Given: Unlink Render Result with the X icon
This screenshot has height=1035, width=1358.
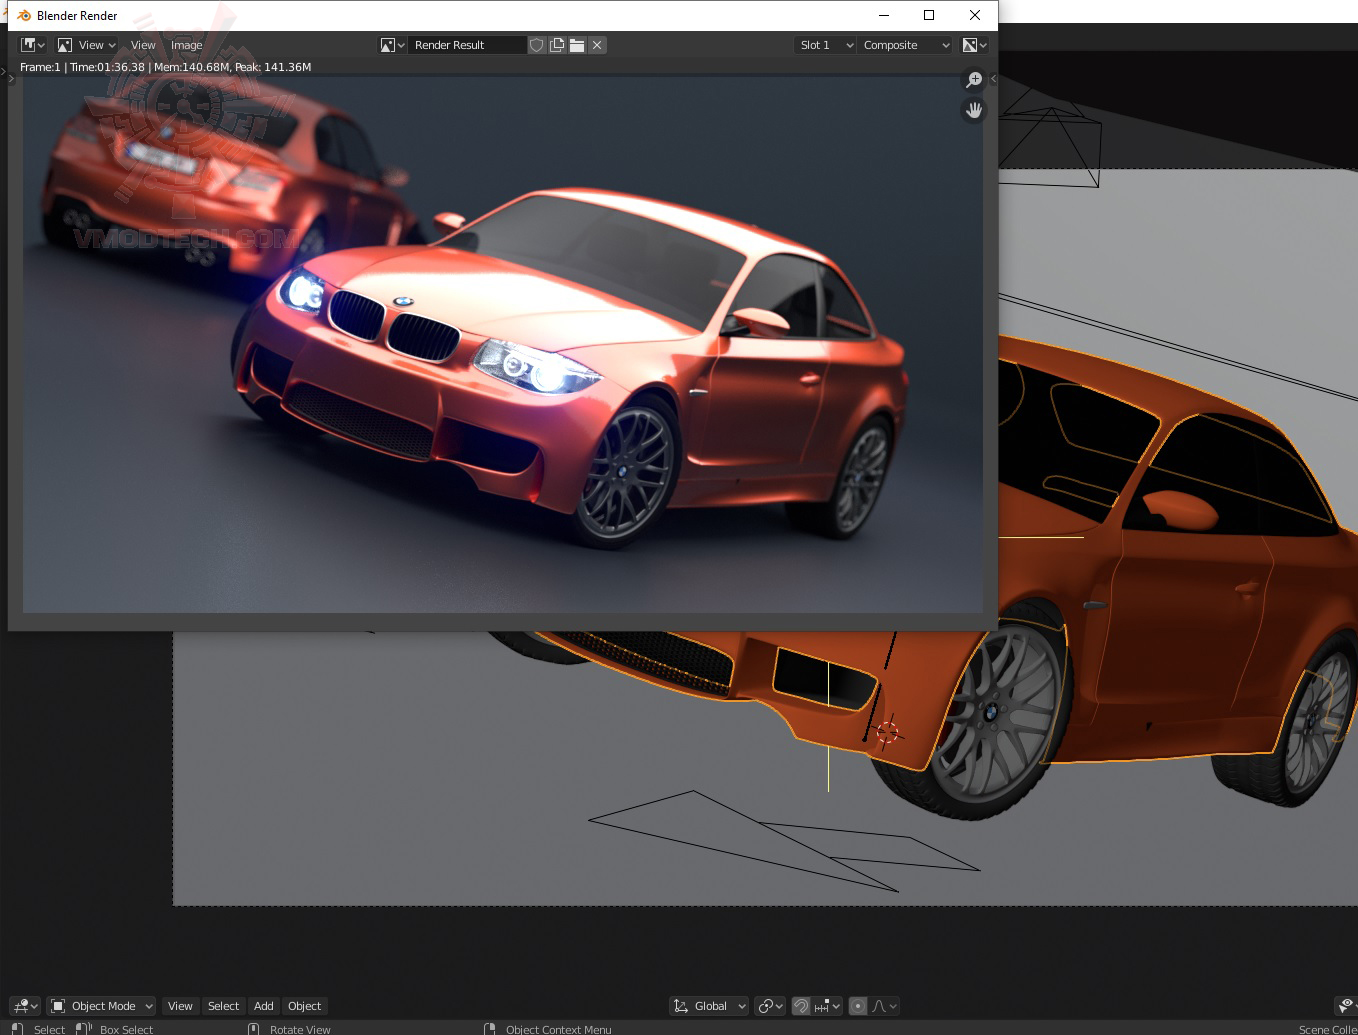Looking at the screenshot, I should pyautogui.click(x=597, y=45).
